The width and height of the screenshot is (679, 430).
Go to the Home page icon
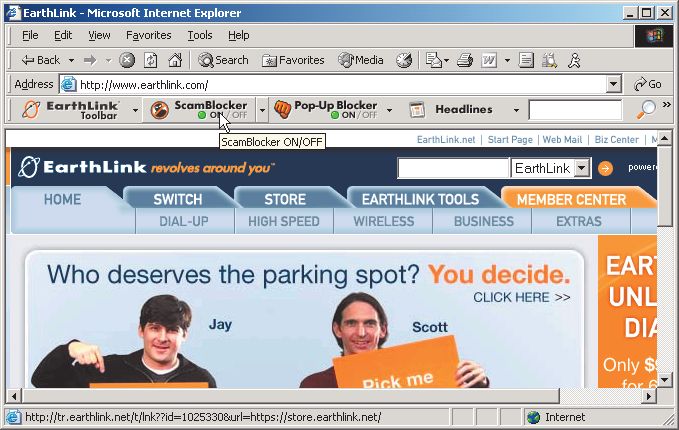(x=175, y=60)
